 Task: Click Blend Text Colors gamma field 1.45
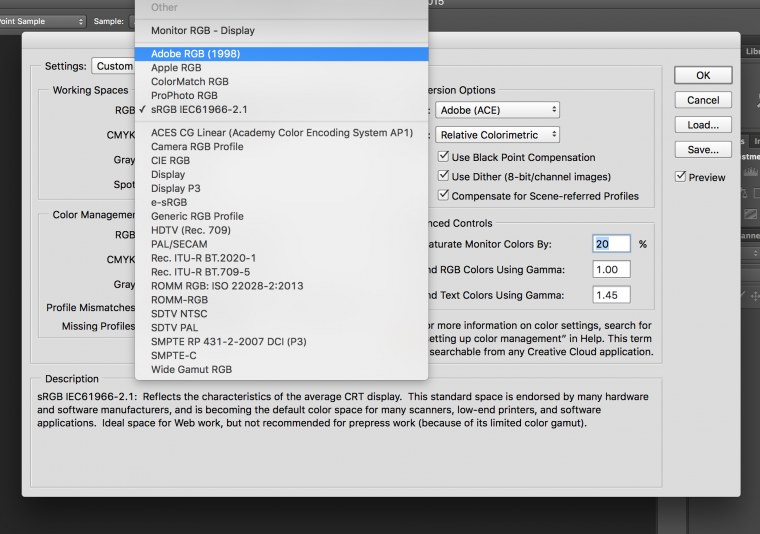(x=611, y=295)
